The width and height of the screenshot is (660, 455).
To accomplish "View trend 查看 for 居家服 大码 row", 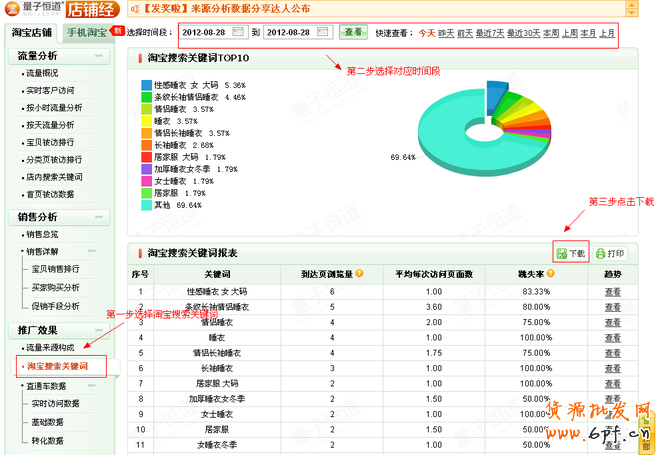I will click(612, 383).
